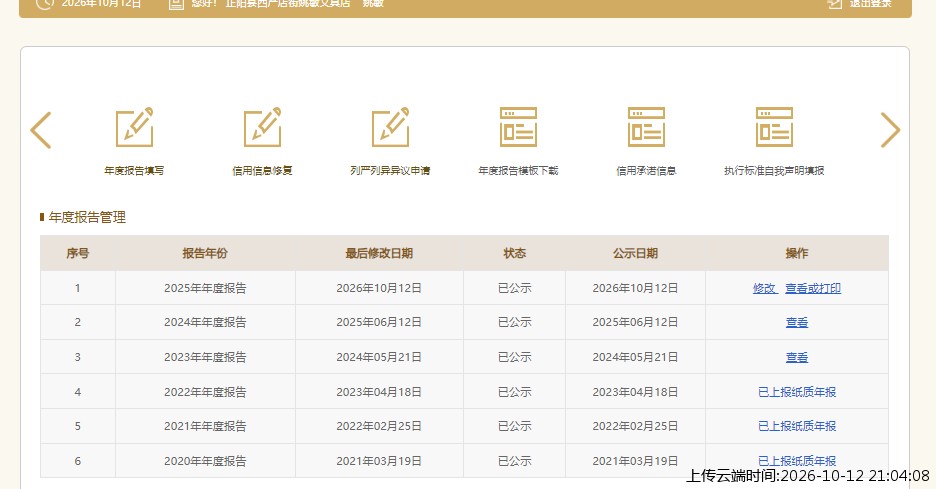Click the left carousel arrow
Image resolution: width=936 pixels, height=489 pixels.
pyautogui.click(x=41, y=130)
